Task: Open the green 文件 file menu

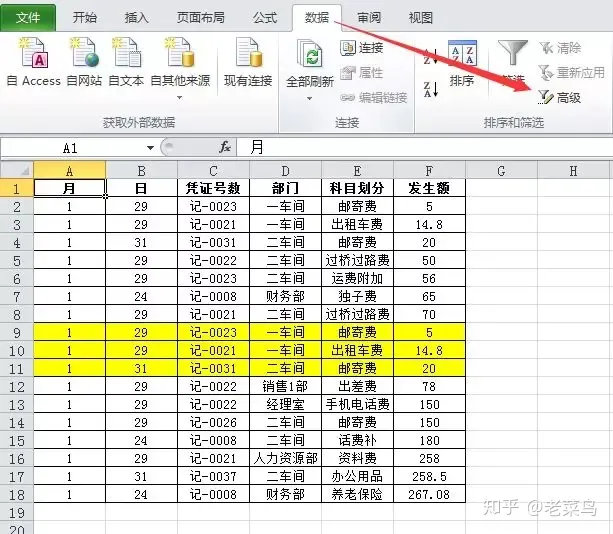Action: coord(28,18)
